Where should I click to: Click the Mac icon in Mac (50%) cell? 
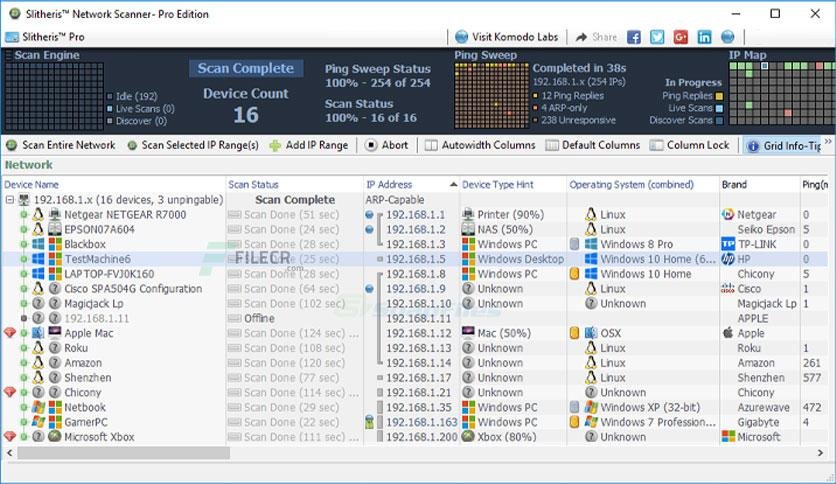468,333
